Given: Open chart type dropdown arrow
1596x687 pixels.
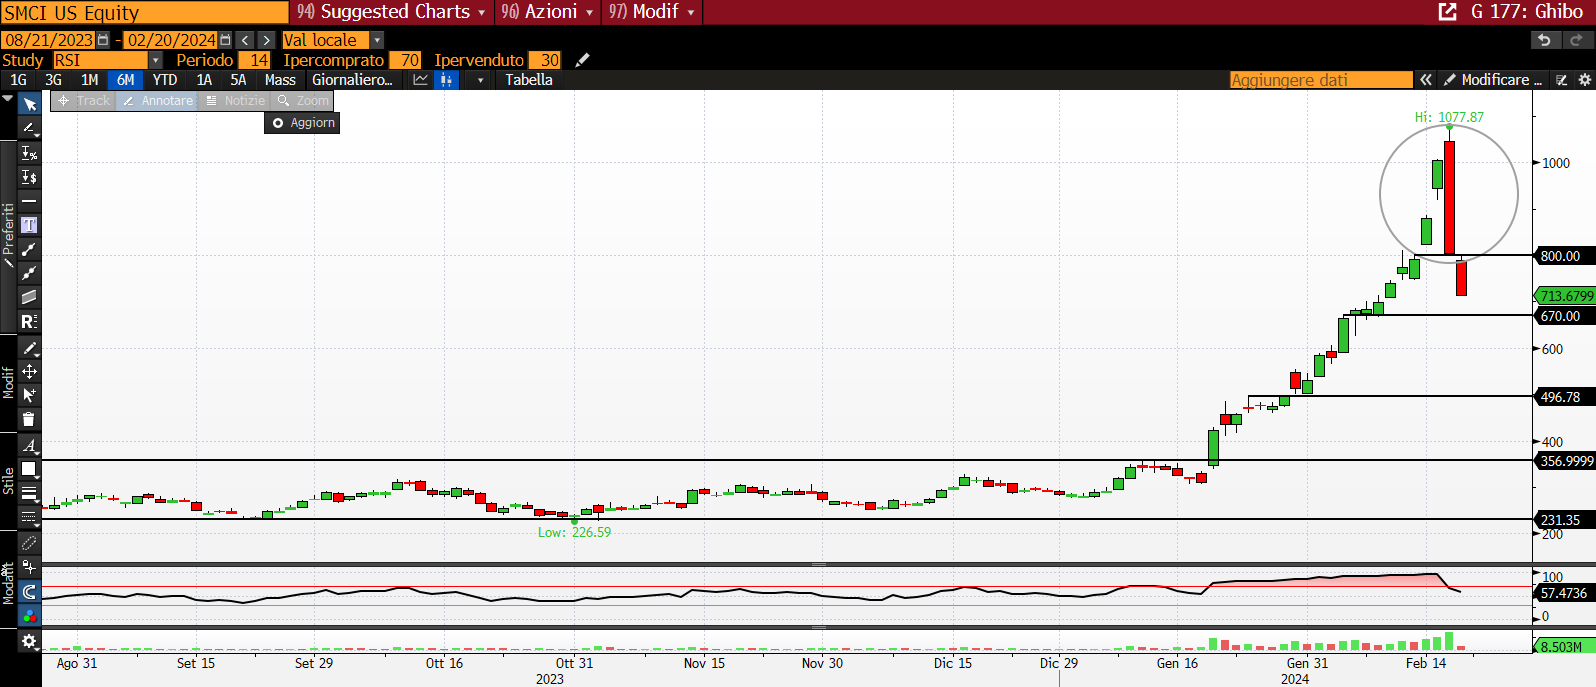Looking at the screenshot, I should pyautogui.click(x=480, y=80).
